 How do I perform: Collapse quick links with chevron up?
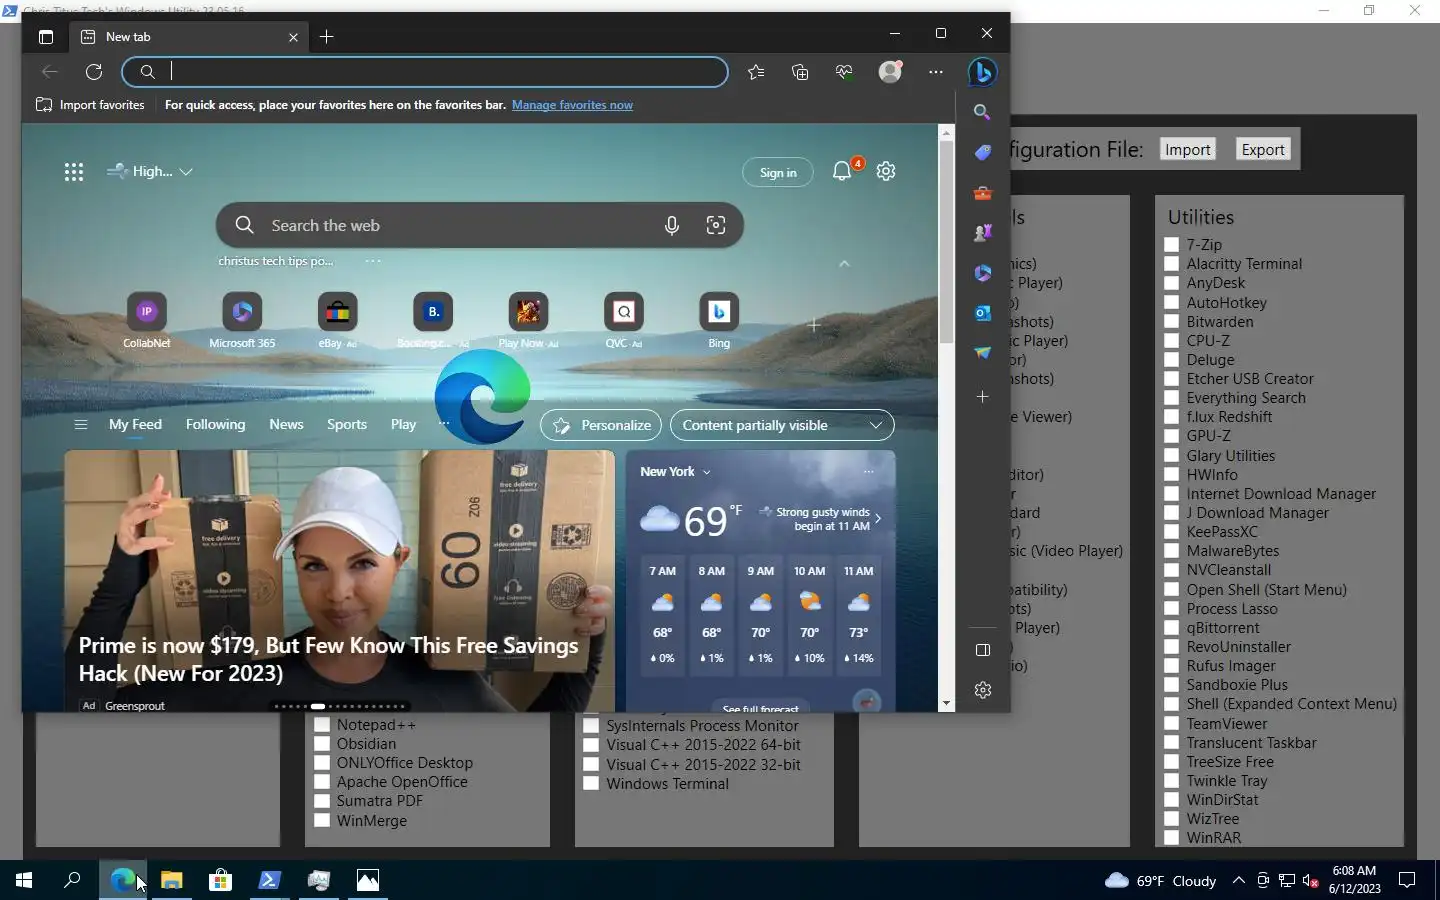point(844,264)
